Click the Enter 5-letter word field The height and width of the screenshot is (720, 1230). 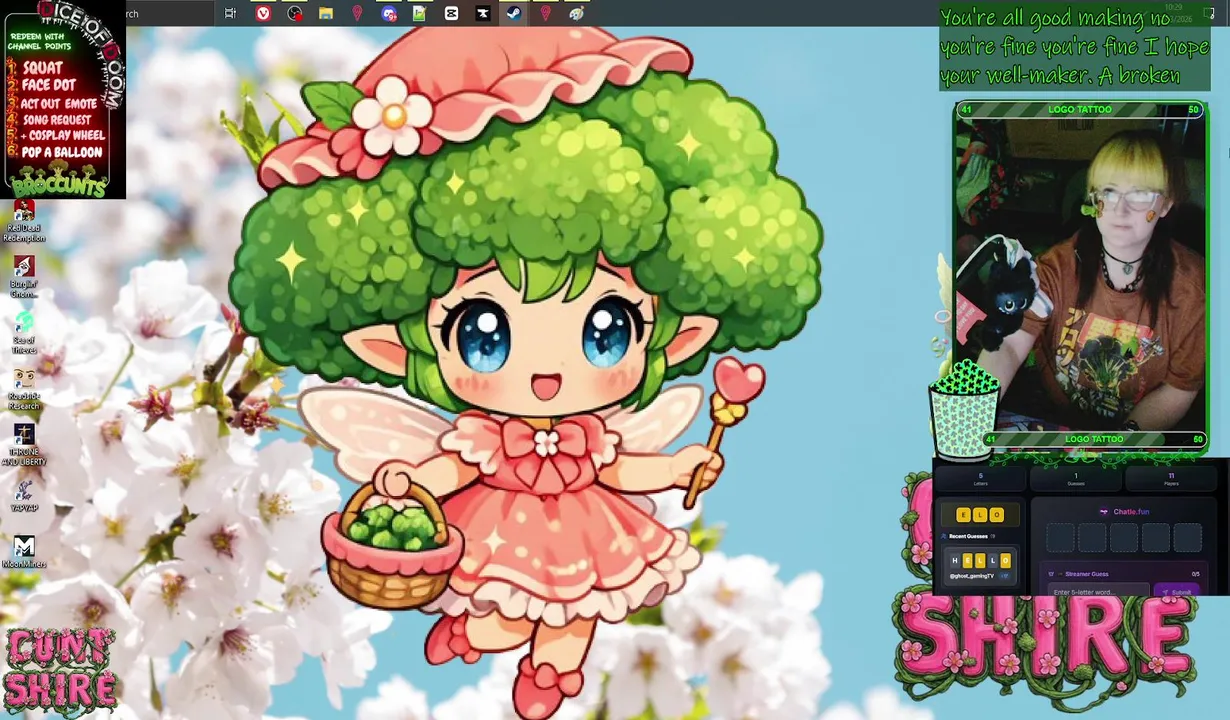tap(1098, 589)
